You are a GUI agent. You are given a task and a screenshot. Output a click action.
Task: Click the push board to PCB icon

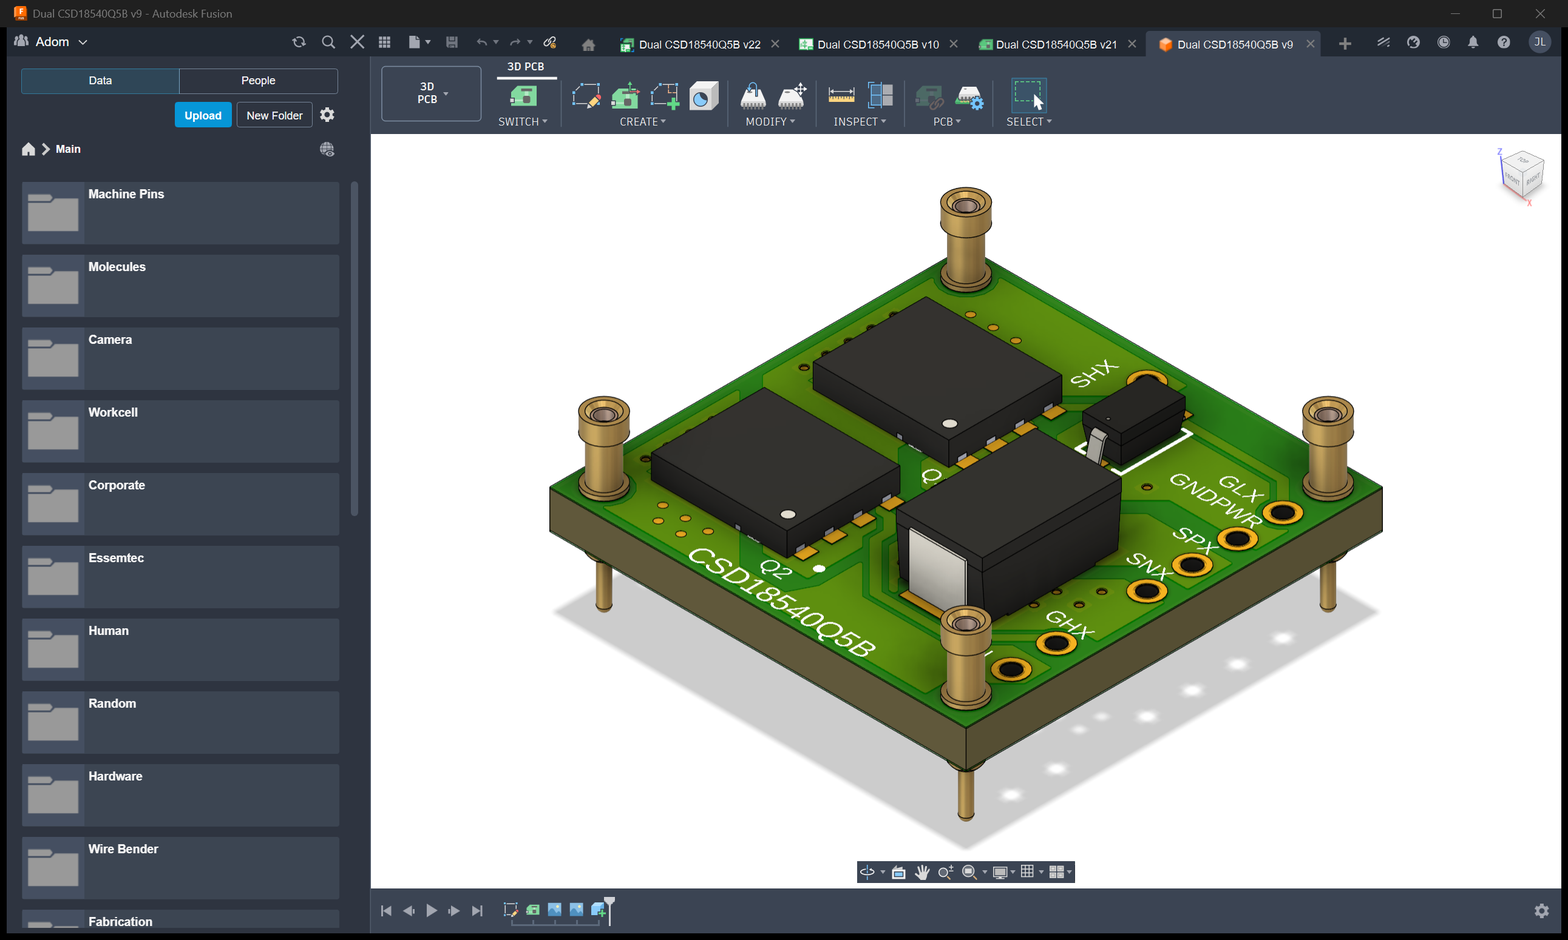pos(625,96)
